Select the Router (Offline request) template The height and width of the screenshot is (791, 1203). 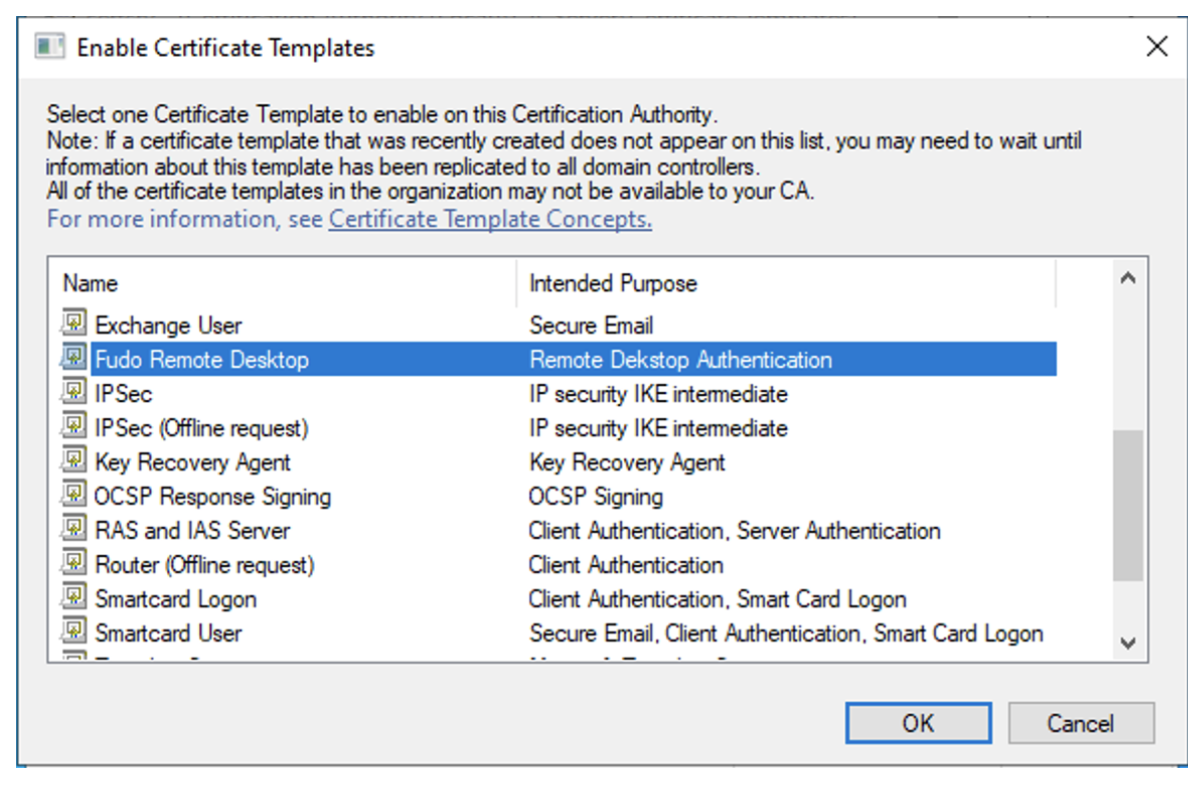[552, 565]
